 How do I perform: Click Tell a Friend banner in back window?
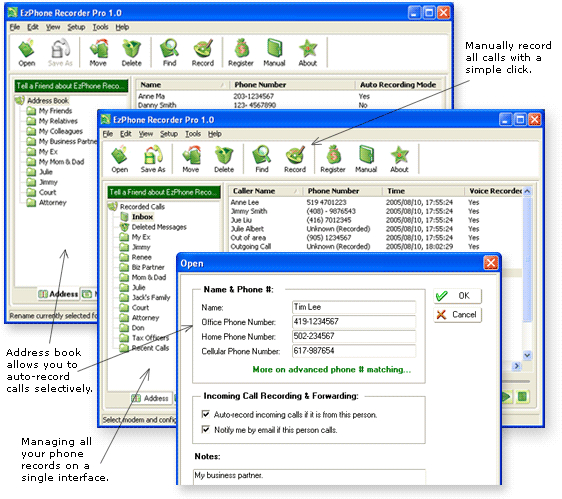click(x=71, y=86)
